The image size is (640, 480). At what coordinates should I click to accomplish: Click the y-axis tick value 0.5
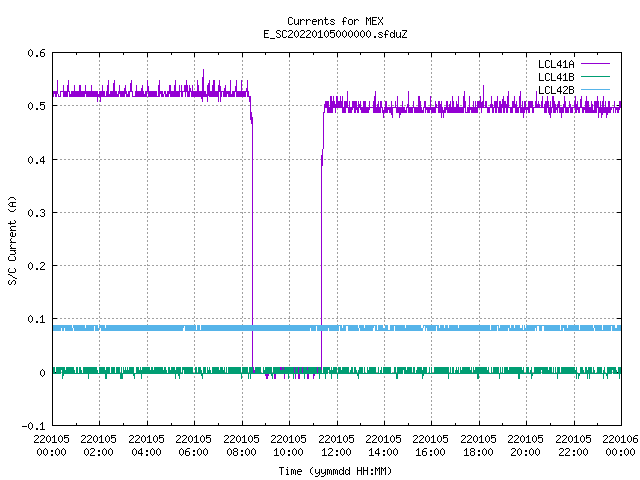pos(36,106)
